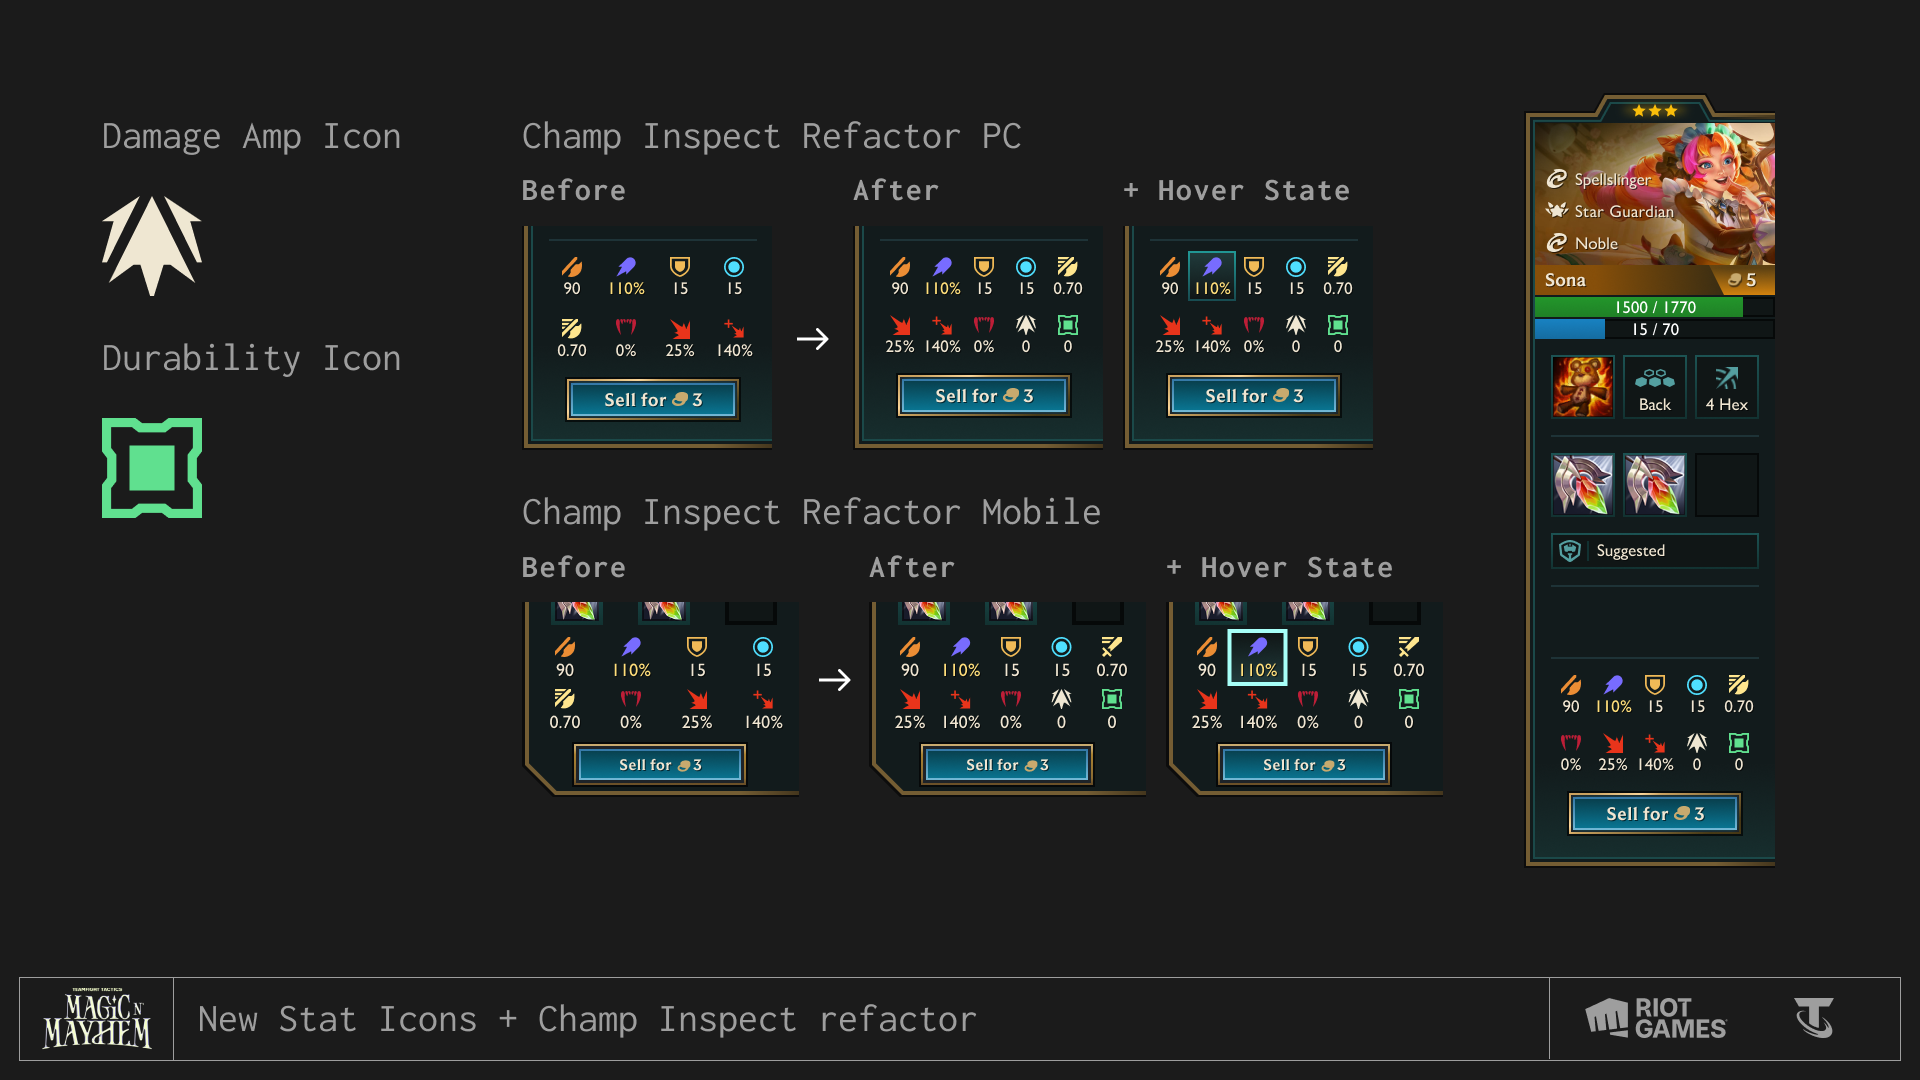
Task: Click Sell for 3 in Sona champion card
Action: coord(1655,814)
